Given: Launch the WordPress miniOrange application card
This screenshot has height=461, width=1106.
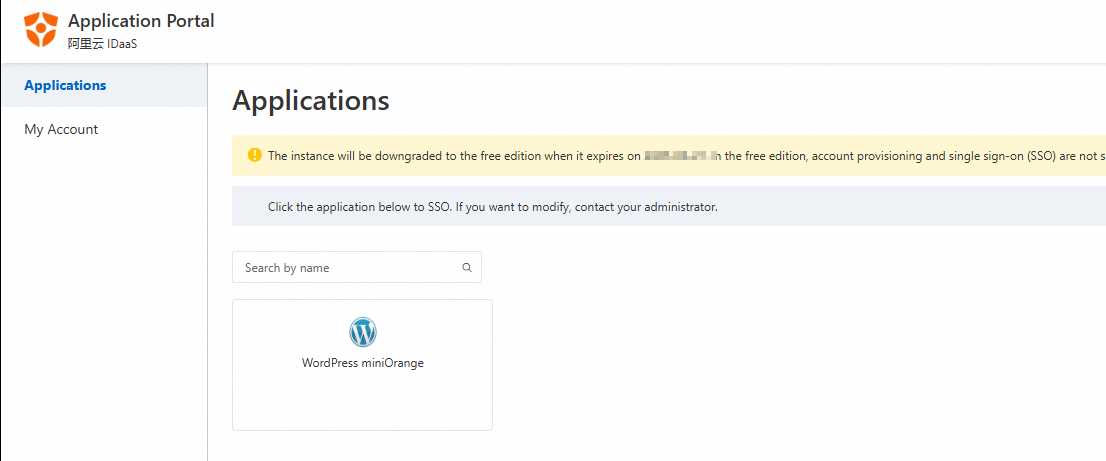Looking at the screenshot, I should coord(363,365).
